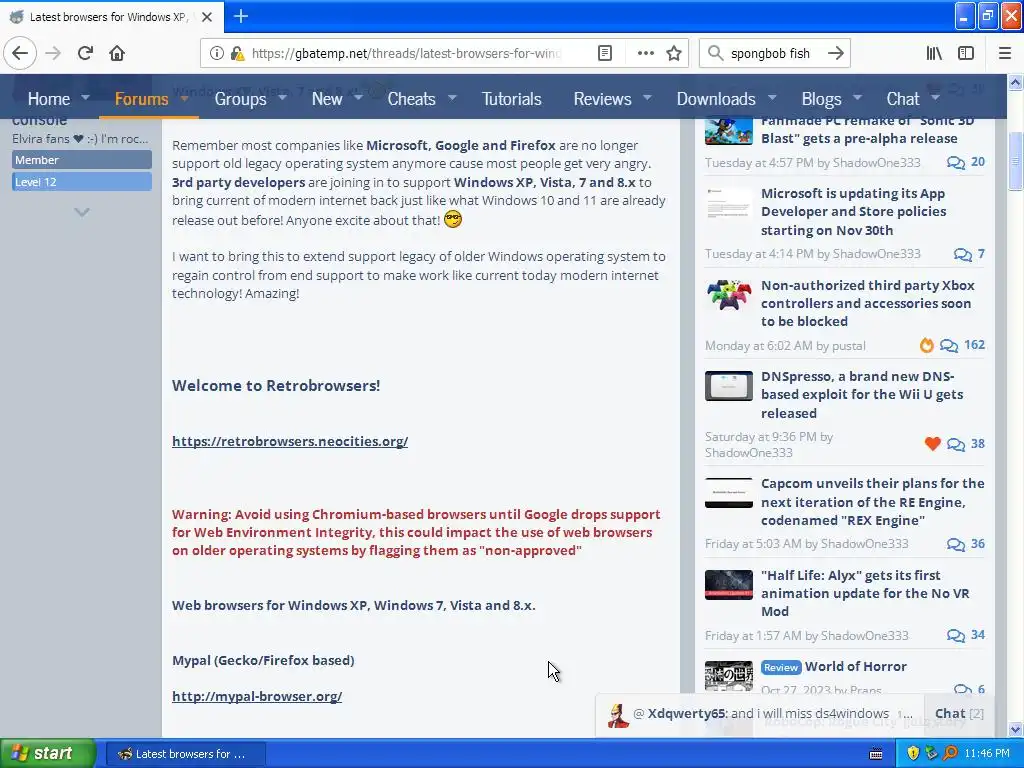This screenshot has width=1024, height=768.
Task: Click comments icon beside count 36
Action: [955, 545]
